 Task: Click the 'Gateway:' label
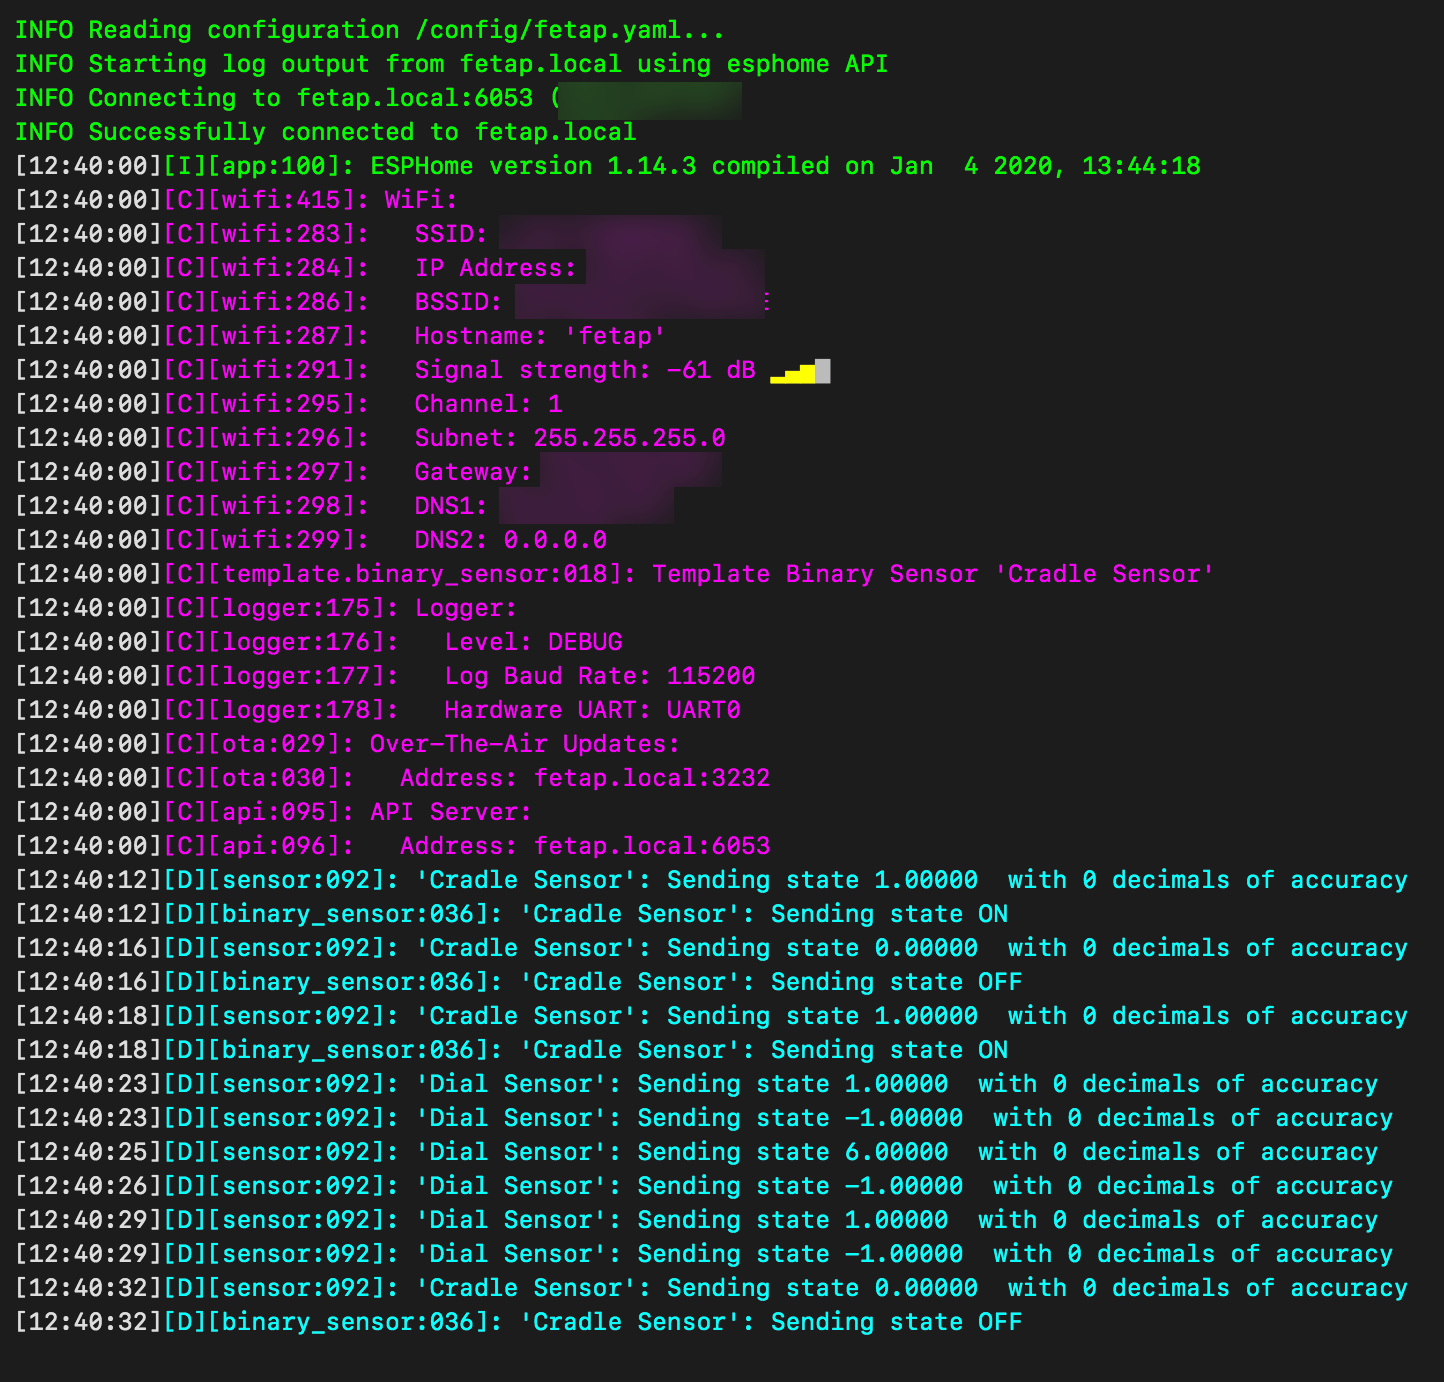474,472
